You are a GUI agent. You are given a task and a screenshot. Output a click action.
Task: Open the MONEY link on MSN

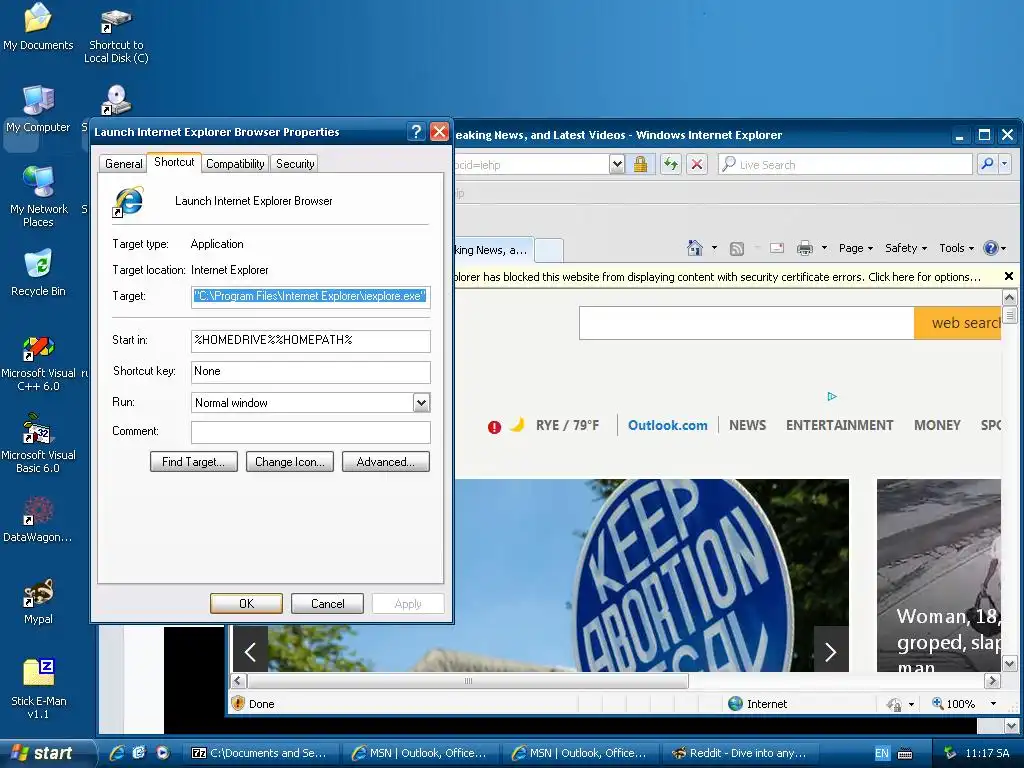point(937,425)
